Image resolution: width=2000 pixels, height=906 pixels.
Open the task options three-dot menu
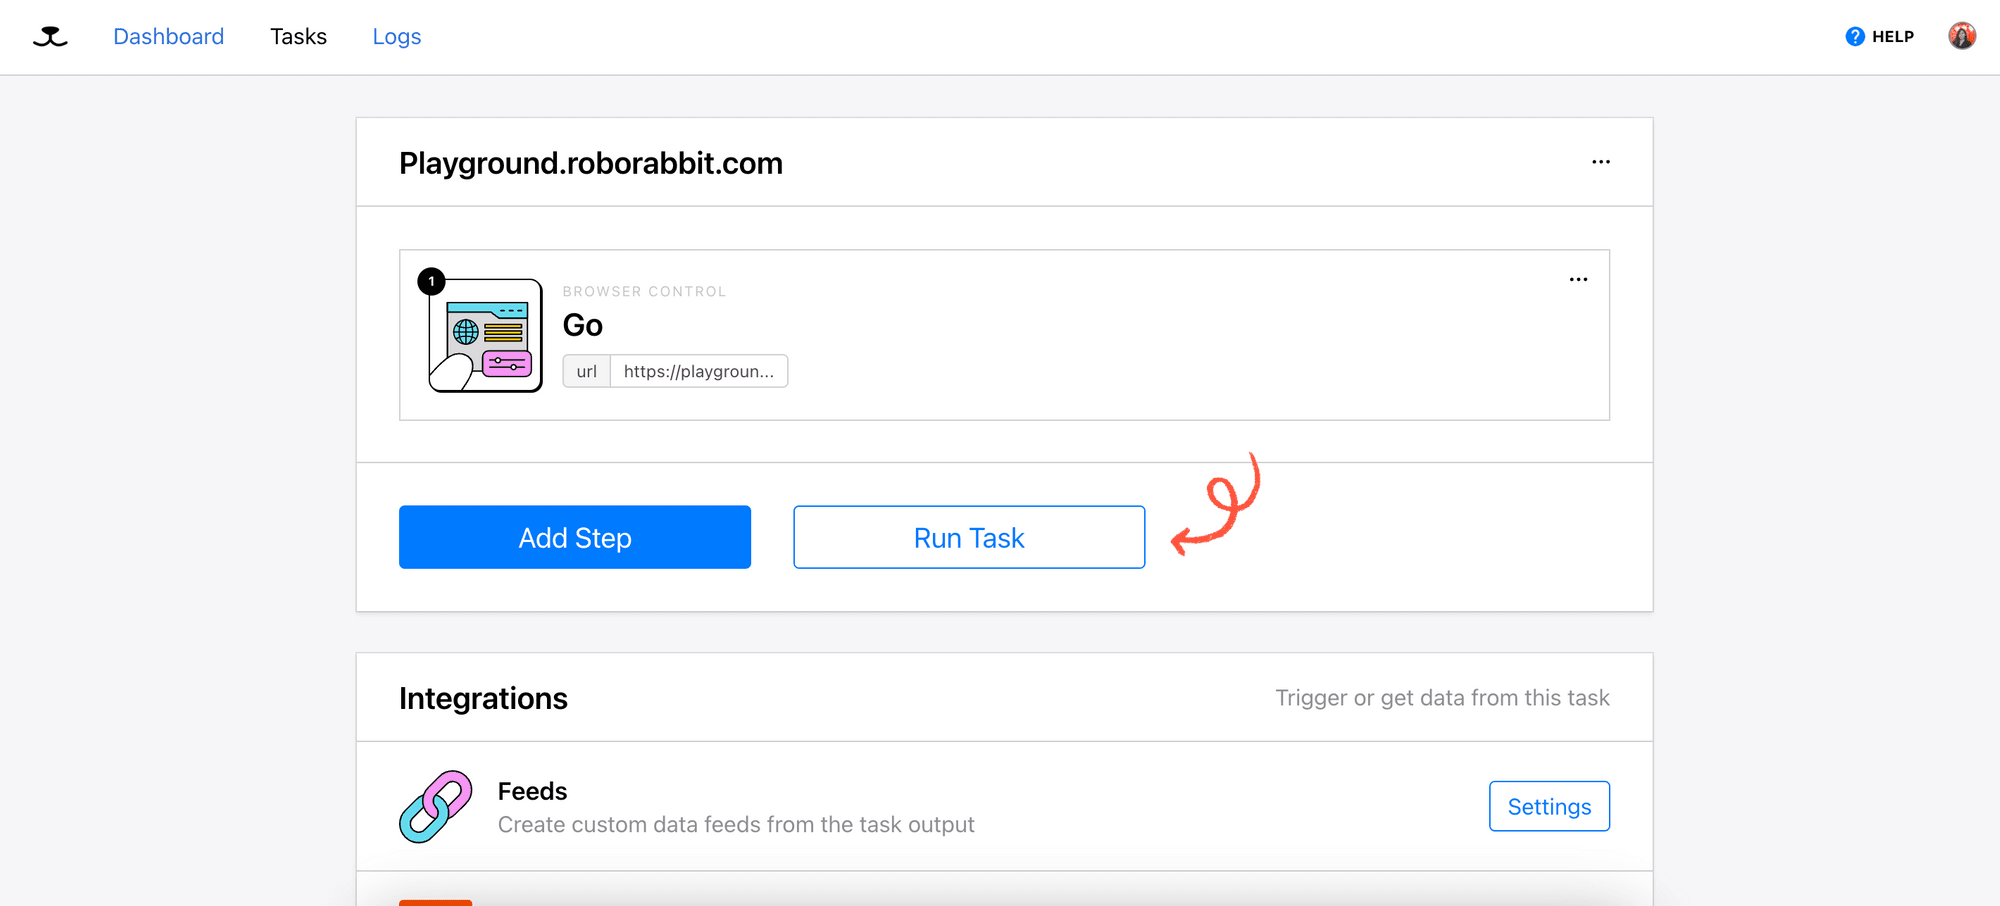[1601, 161]
